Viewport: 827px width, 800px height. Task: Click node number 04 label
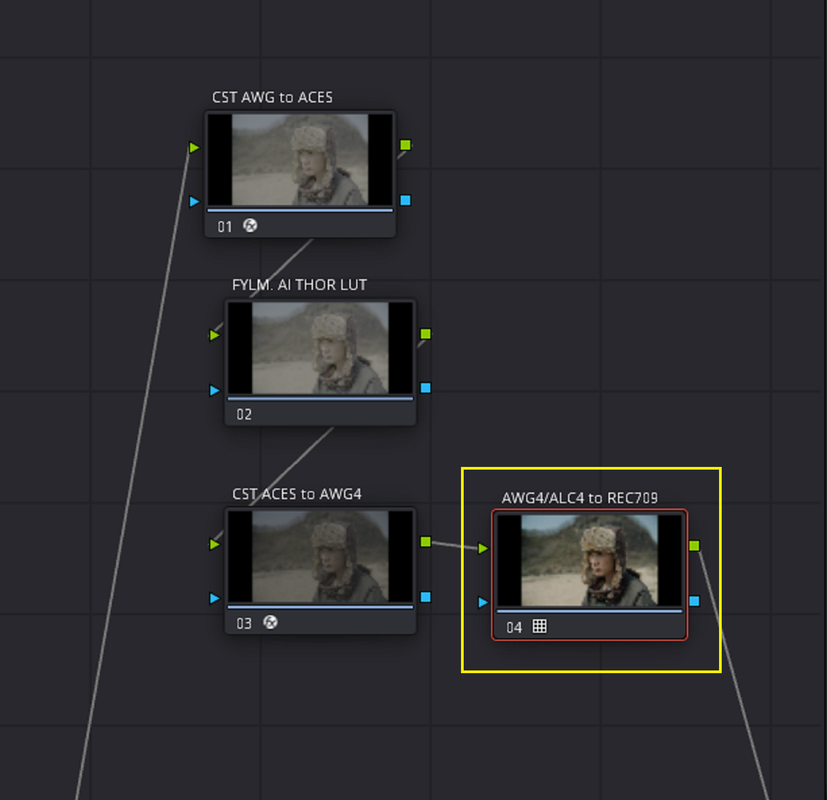(x=514, y=627)
